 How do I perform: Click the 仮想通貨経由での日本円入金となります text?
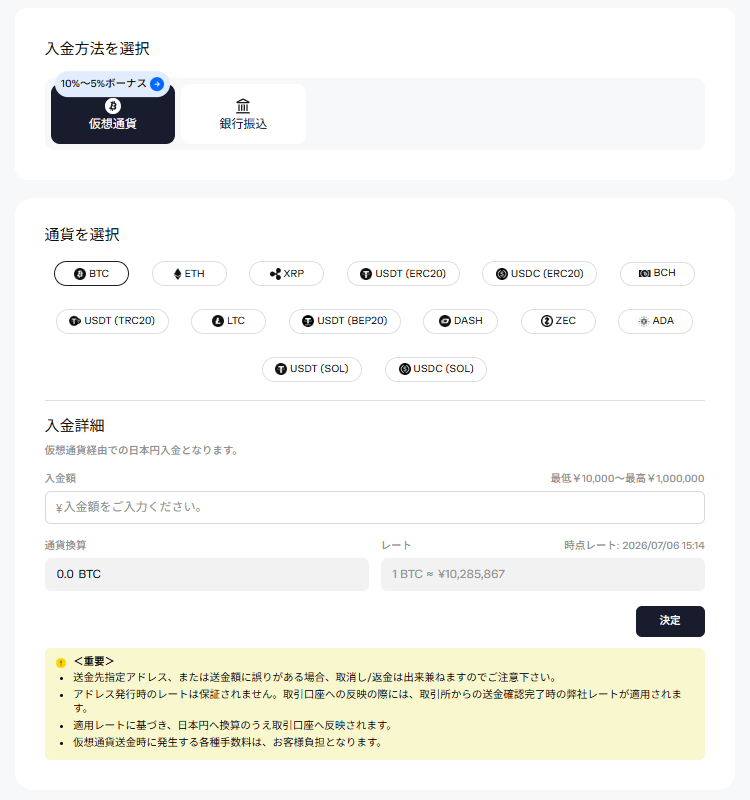[141, 451]
